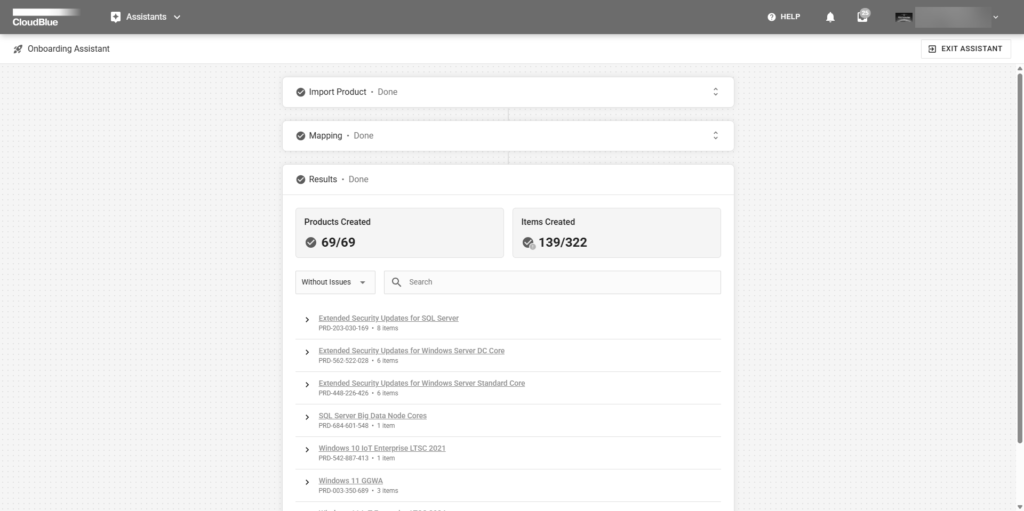Expand SQL Server Big Data Node Cores
Viewport: 1024px width, 511px height.
tap(307, 417)
